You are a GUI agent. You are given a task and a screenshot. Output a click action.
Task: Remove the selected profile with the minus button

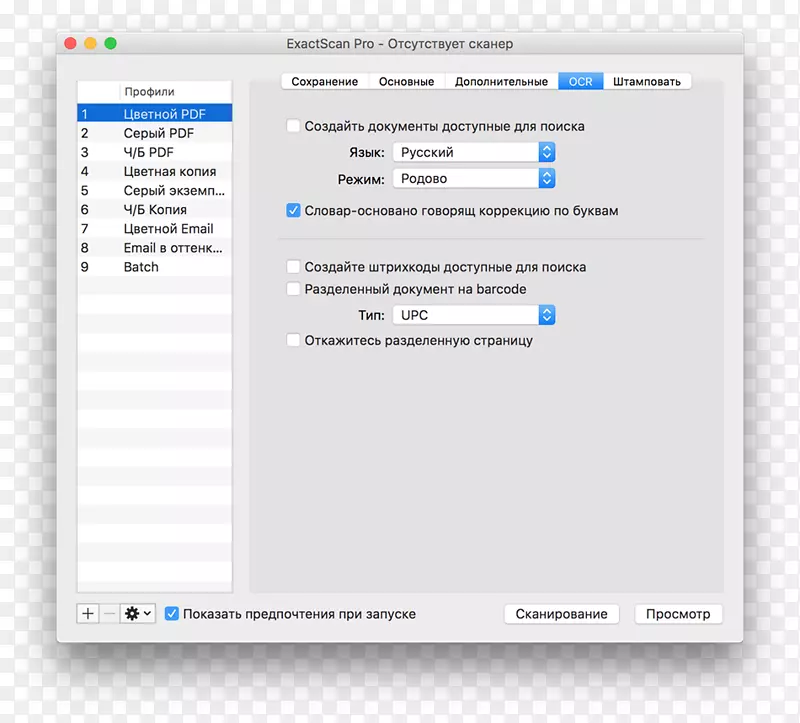click(x=109, y=613)
